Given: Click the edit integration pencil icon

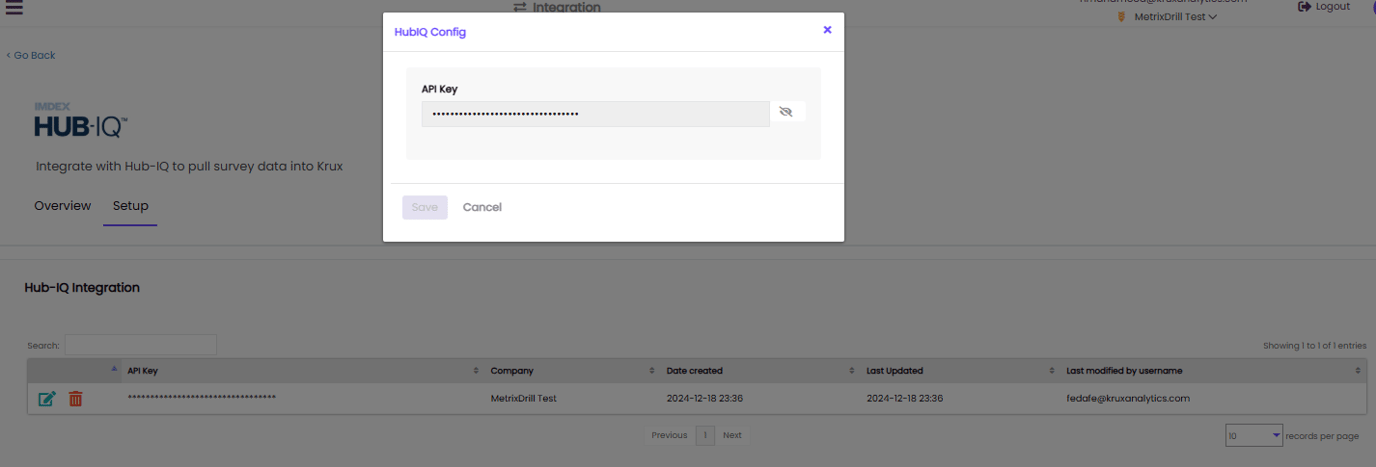Looking at the screenshot, I should (46, 399).
